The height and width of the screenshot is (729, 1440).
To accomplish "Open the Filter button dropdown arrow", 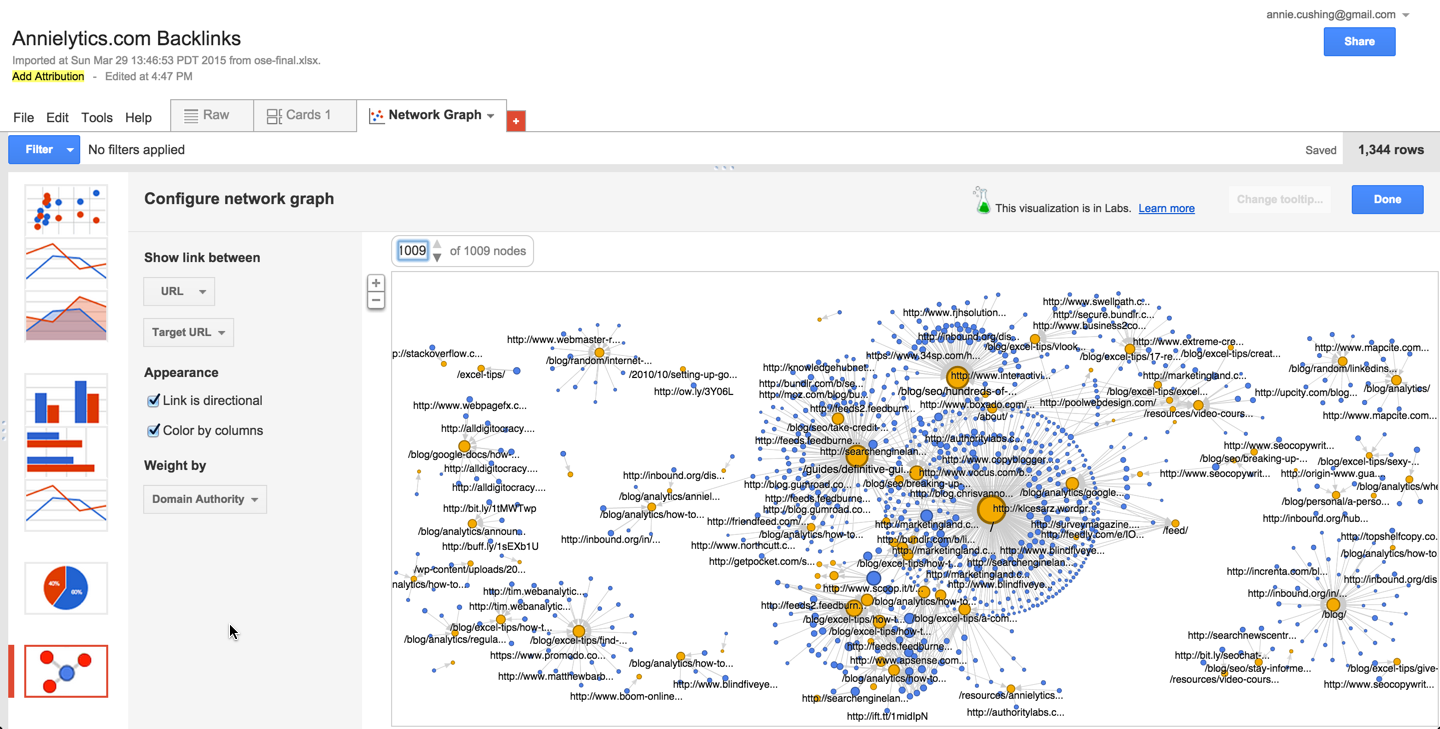I will click(x=70, y=150).
